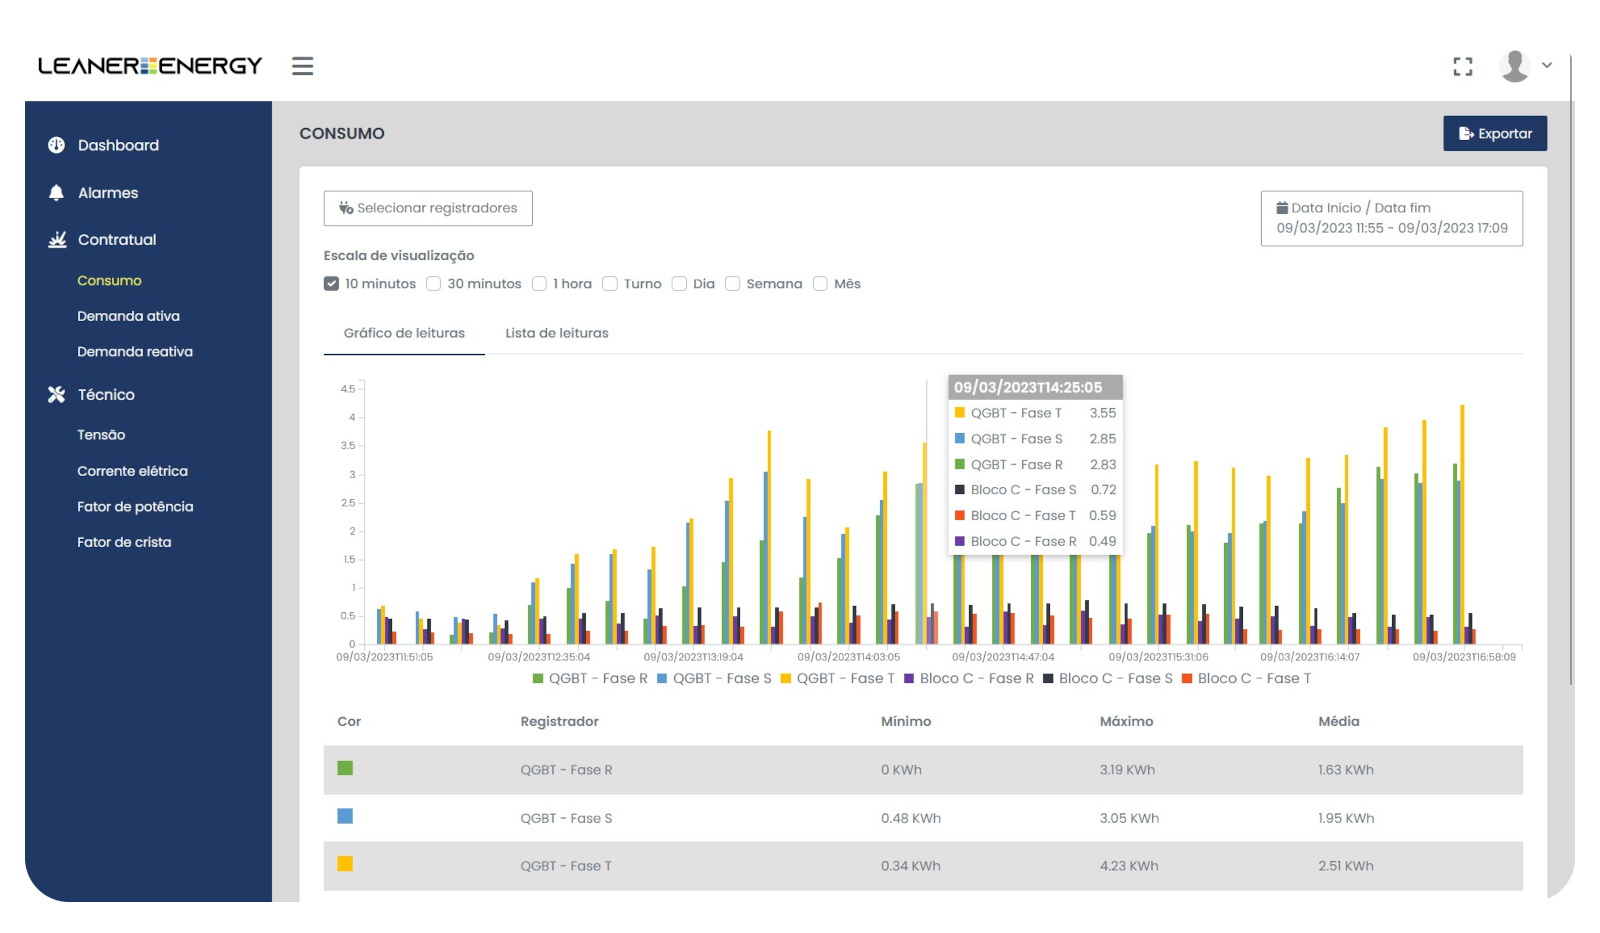Click the gear icon in Selecionar registradores

pyautogui.click(x=346, y=208)
